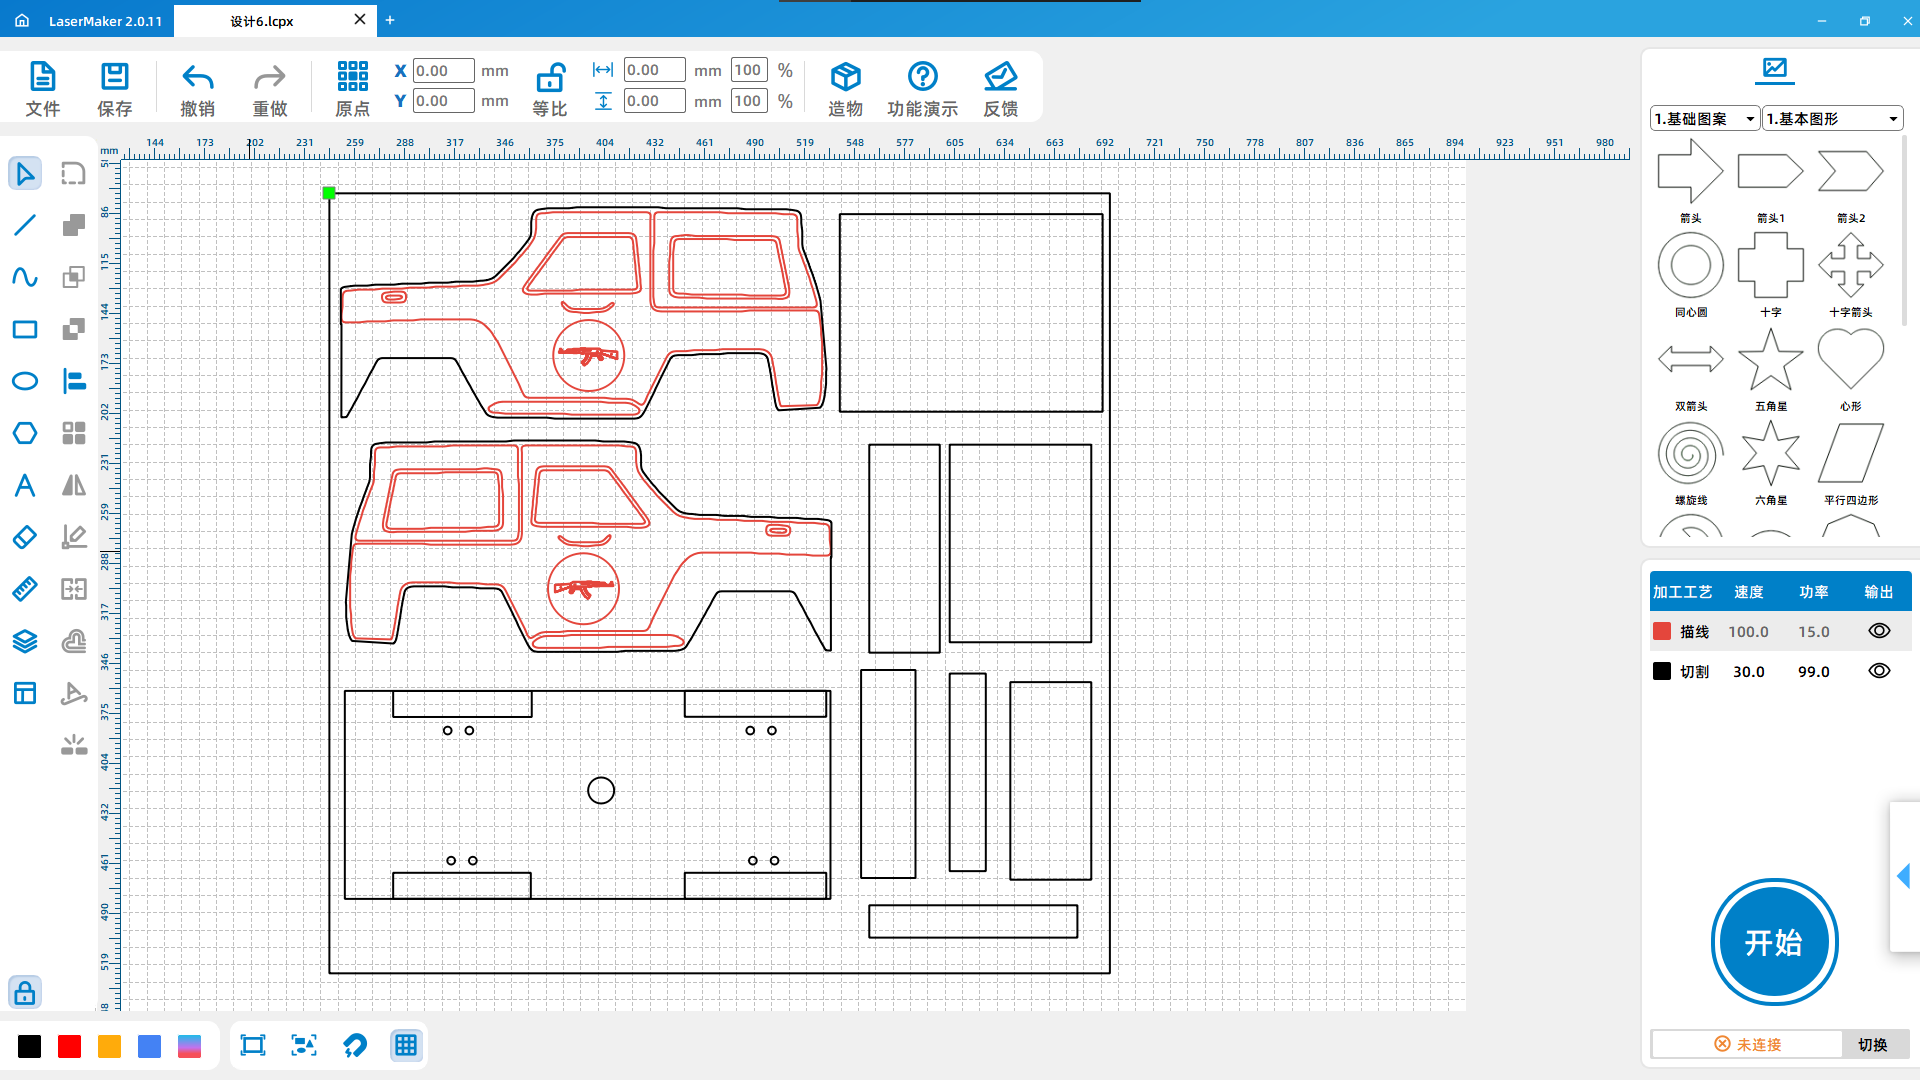
Task: Open the layers stack tool
Action: [x=25, y=641]
